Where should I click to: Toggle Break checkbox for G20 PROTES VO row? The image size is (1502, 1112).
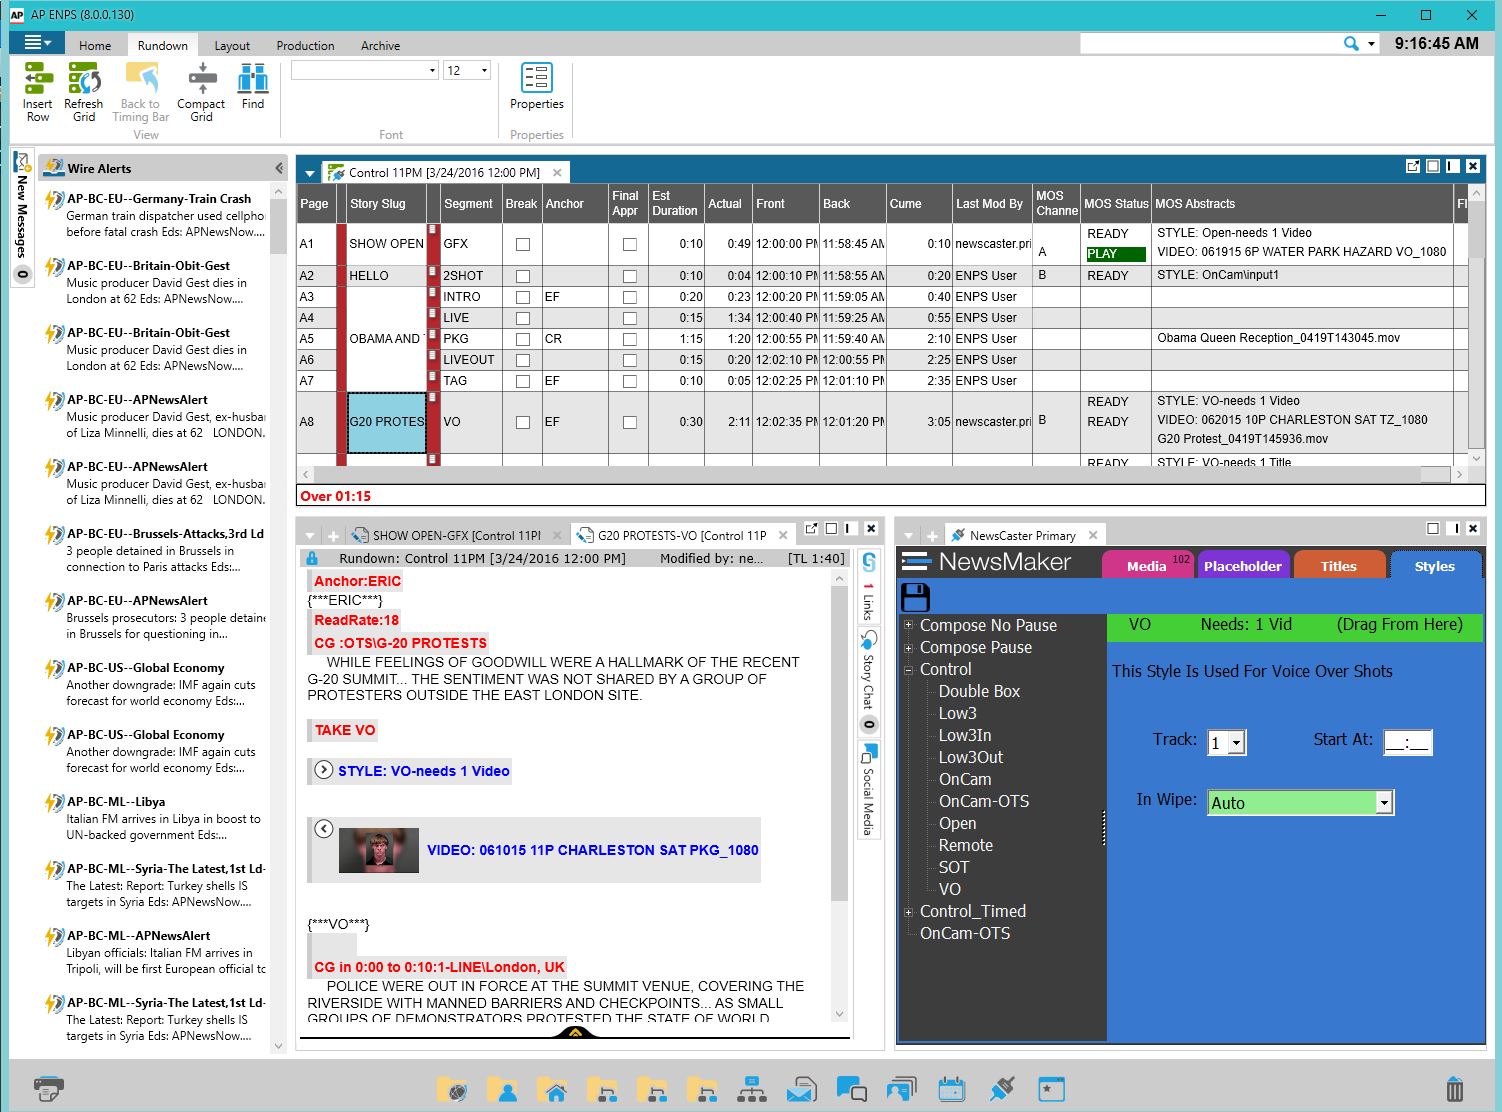(x=522, y=422)
